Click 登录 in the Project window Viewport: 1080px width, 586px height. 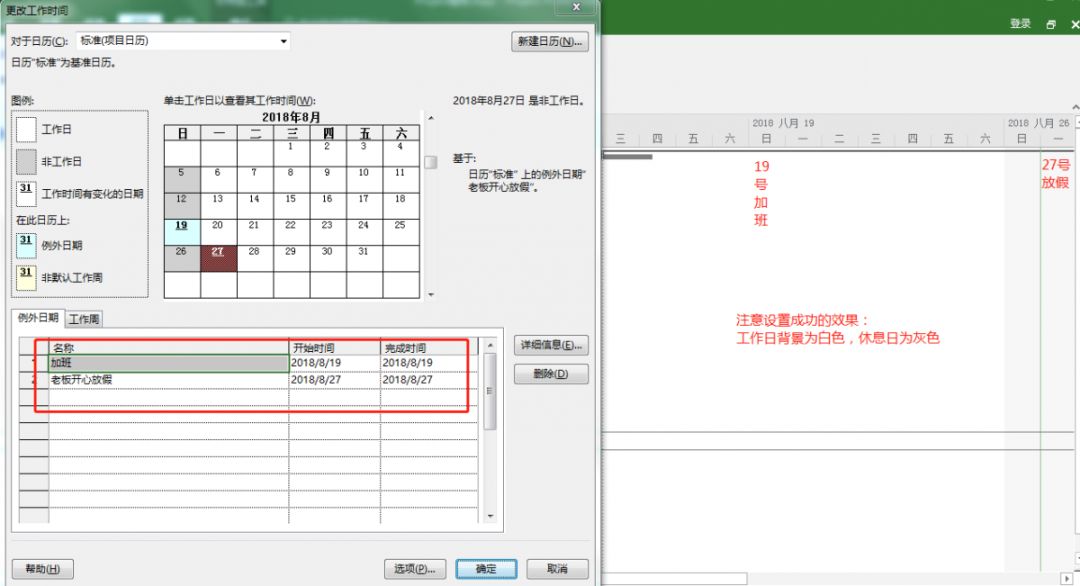coord(1020,24)
